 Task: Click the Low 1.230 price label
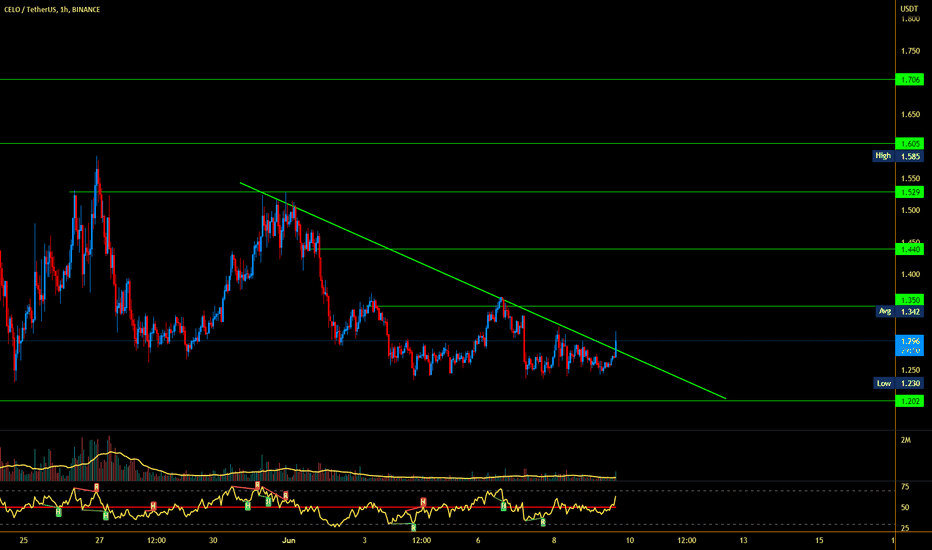point(898,384)
